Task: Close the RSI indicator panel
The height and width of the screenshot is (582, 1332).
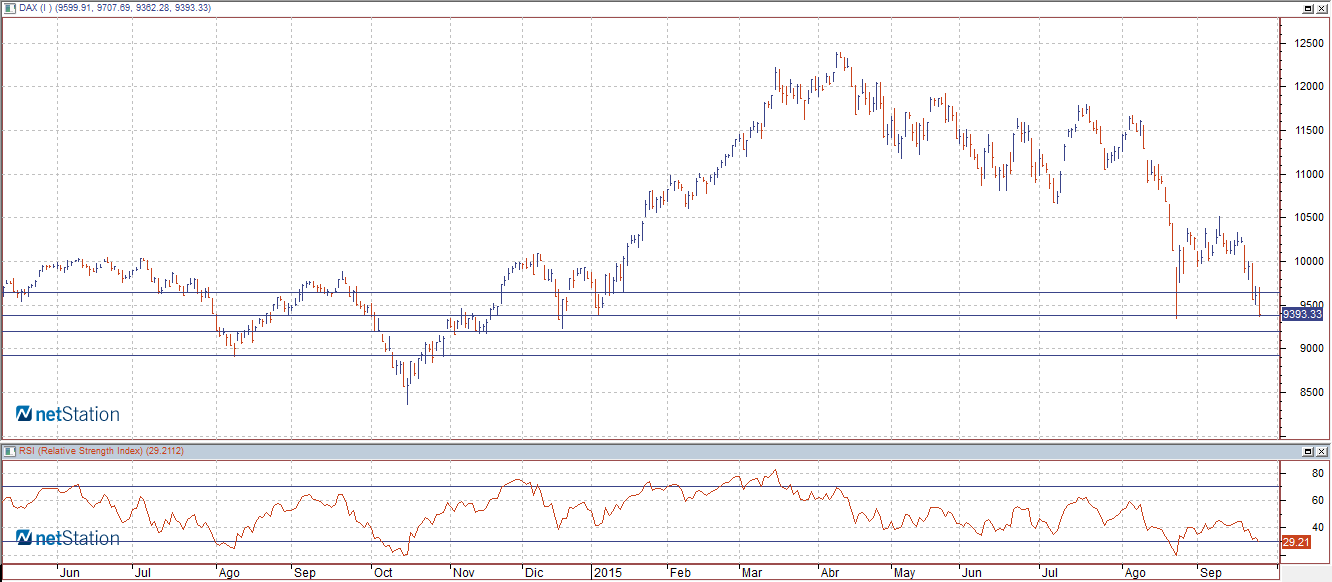Action: pyautogui.click(x=1322, y=452)
